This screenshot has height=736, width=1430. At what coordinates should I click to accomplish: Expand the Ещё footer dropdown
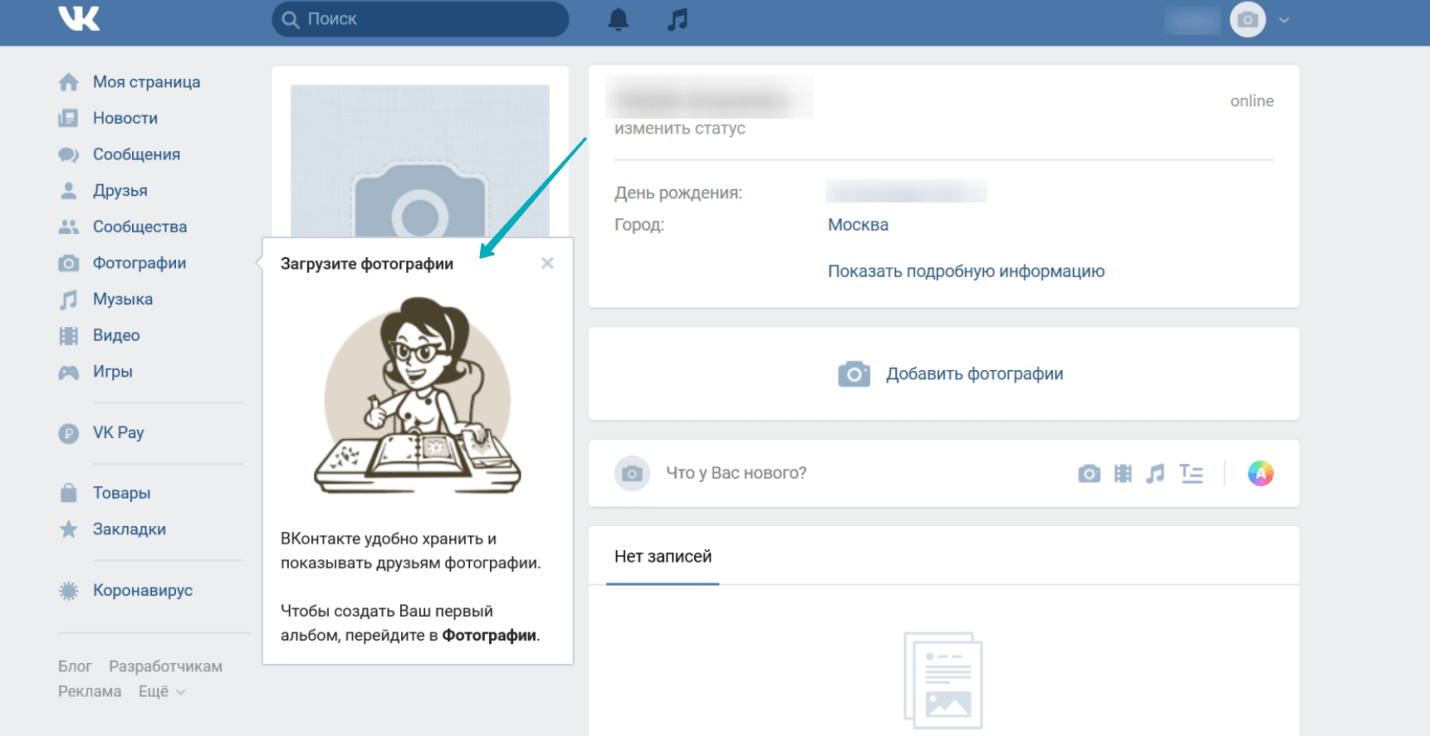click(162, 691)
